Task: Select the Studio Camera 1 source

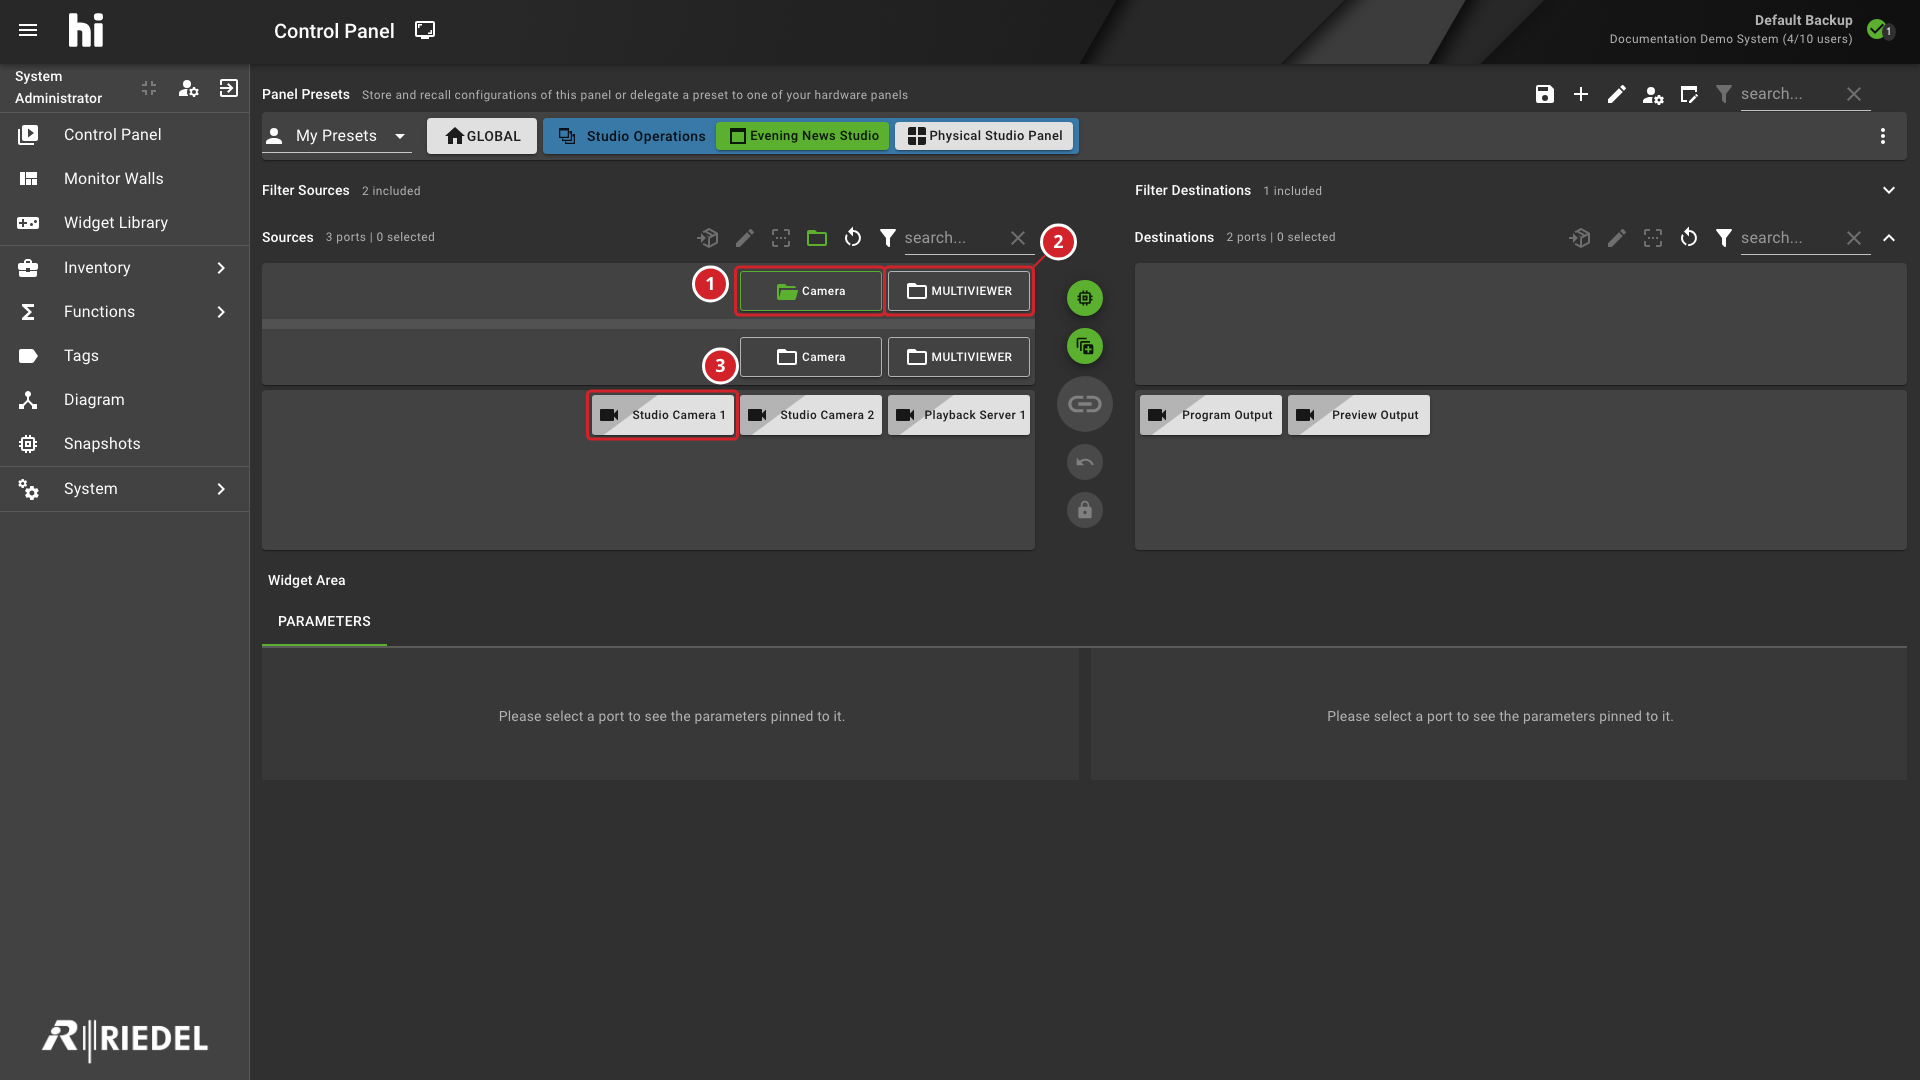Action: (x=663, y=415)
